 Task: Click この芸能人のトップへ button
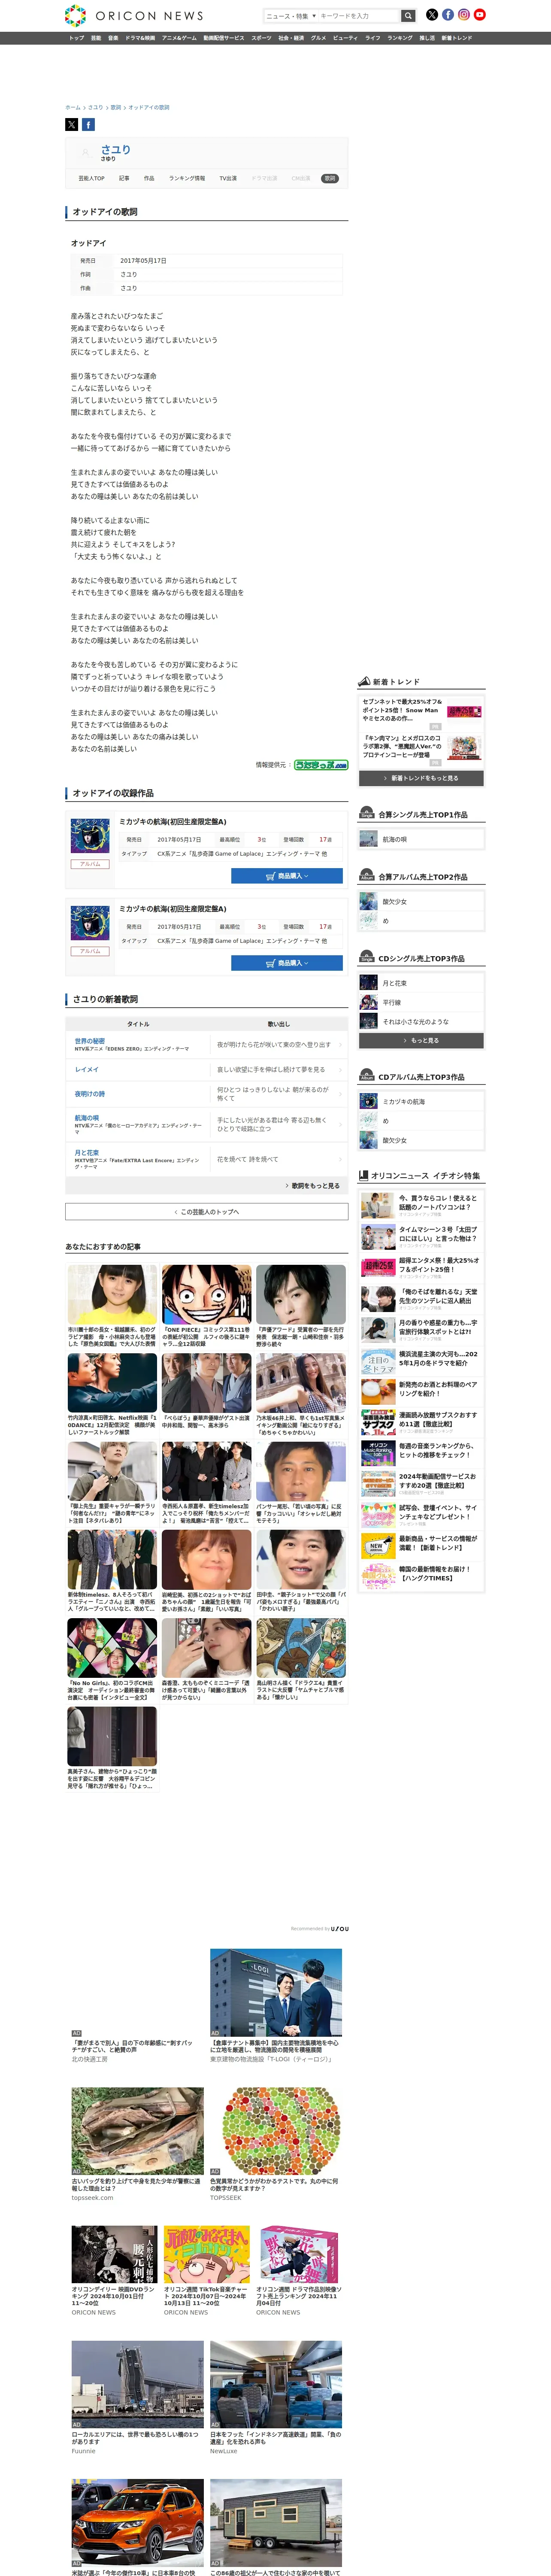pos(207,1211)
